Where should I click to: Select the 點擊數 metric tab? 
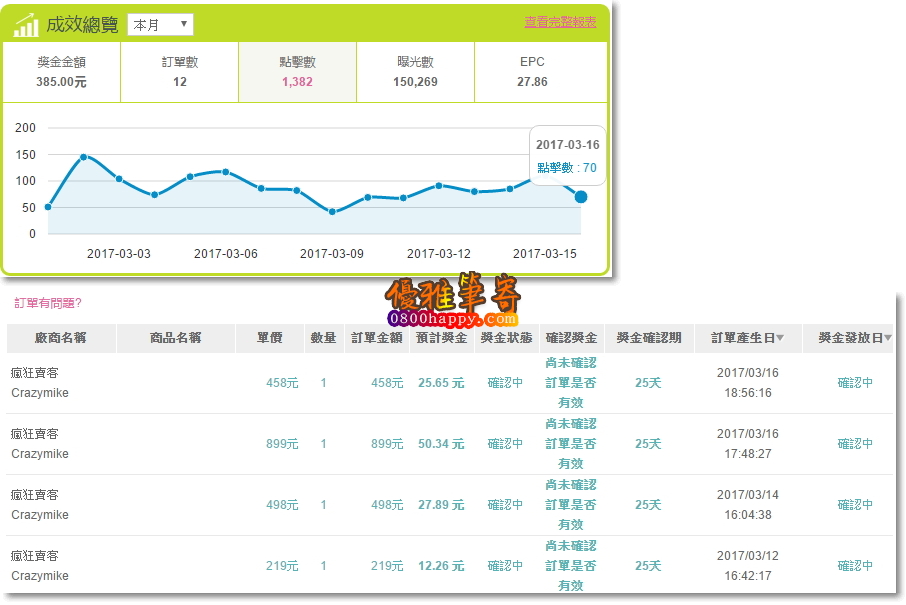coord(298,72)
